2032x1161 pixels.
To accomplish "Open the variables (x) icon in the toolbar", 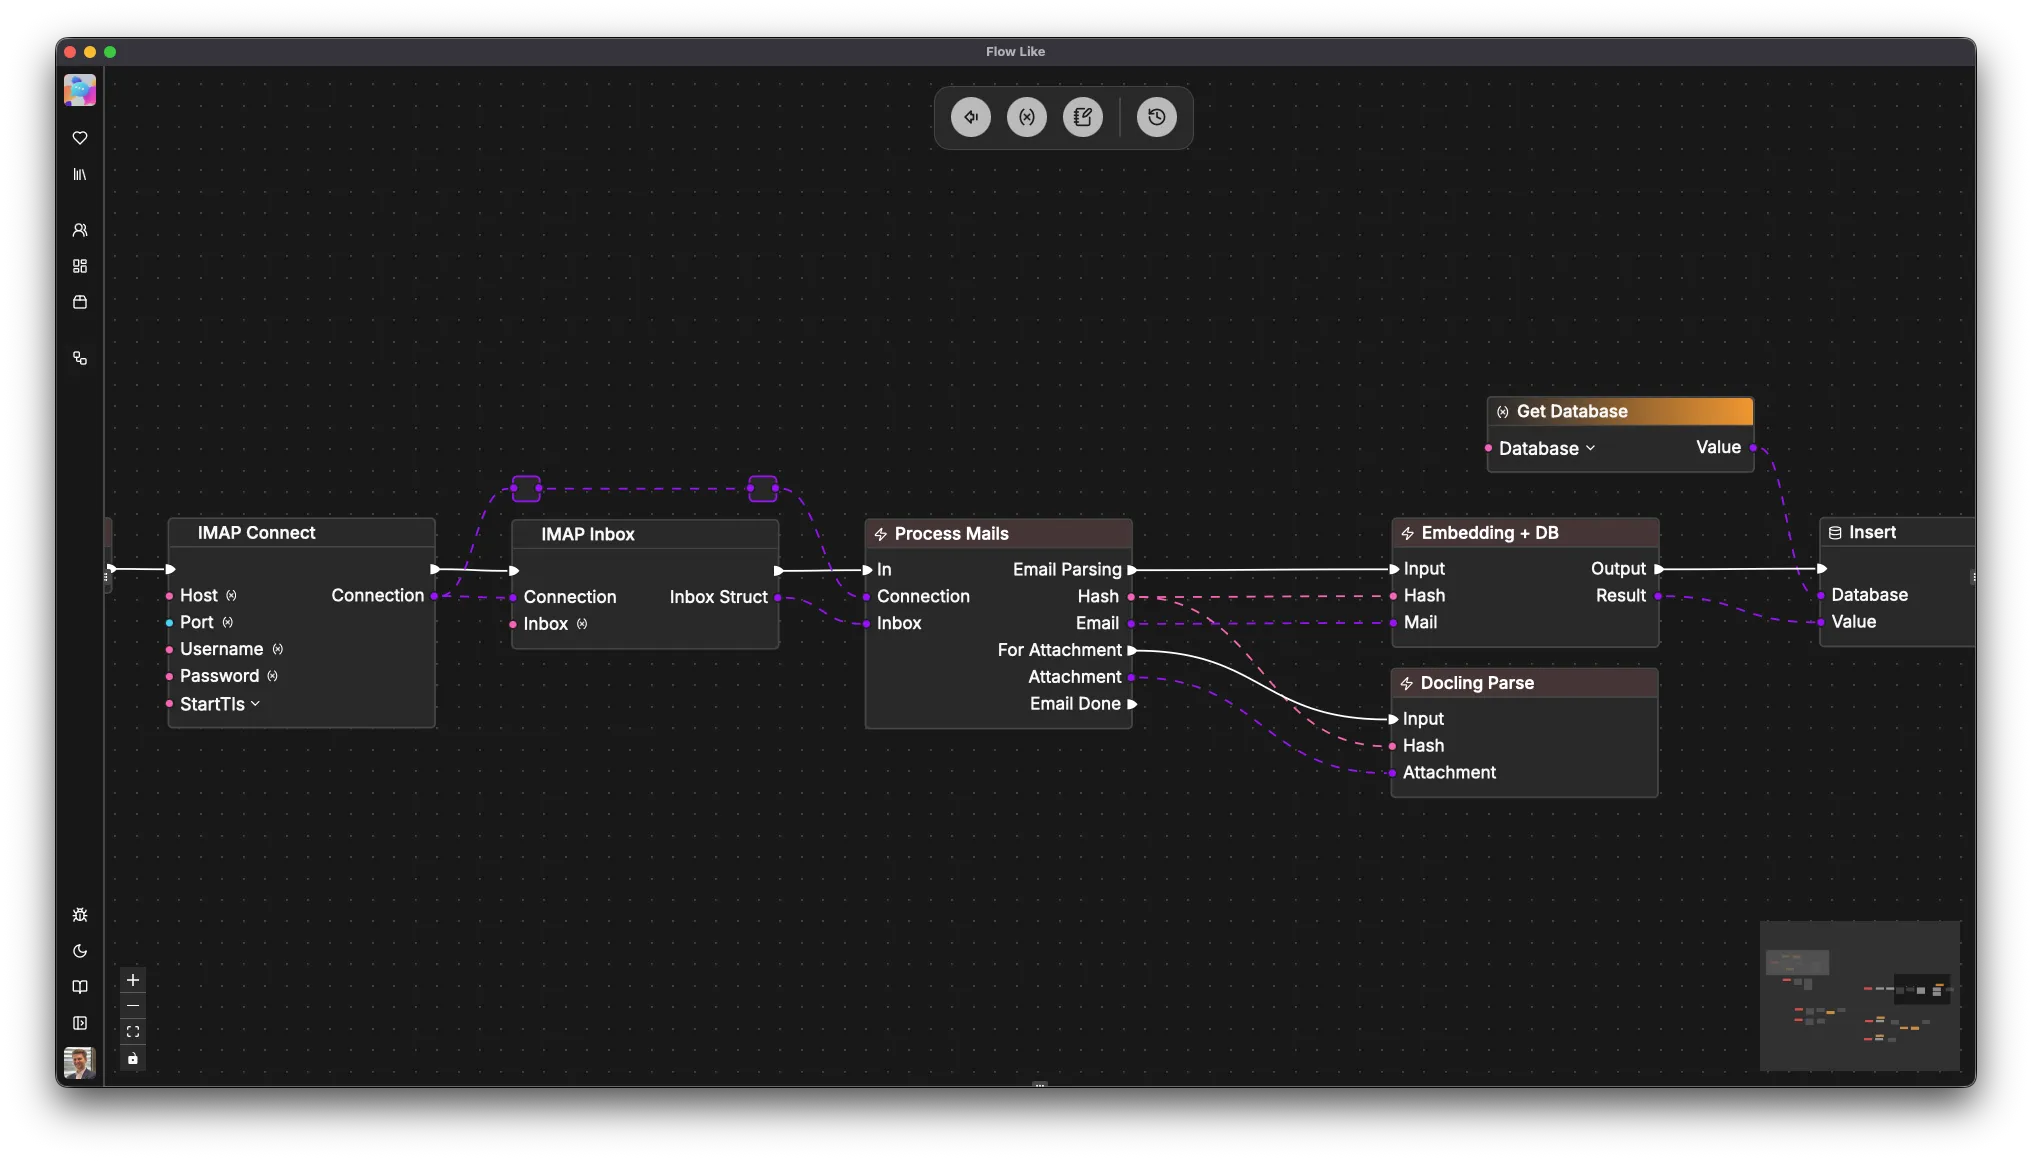I will point(1027,117).
